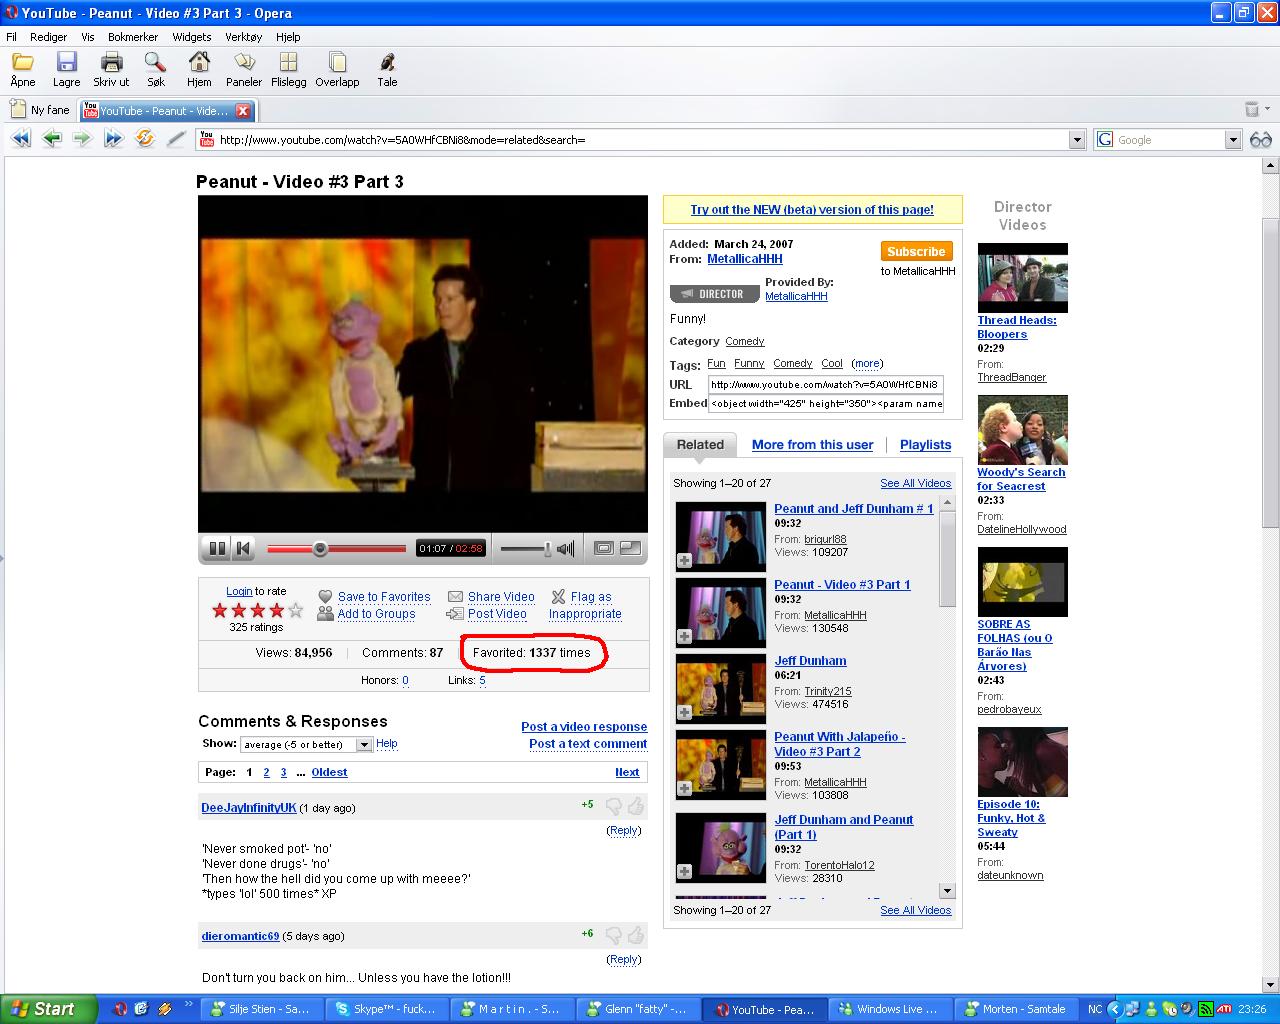Screen dimensions: 1280x1024
Task: Open Jeff Dunham 06:21 video thumbnail
Action: [x=721, y=689]
